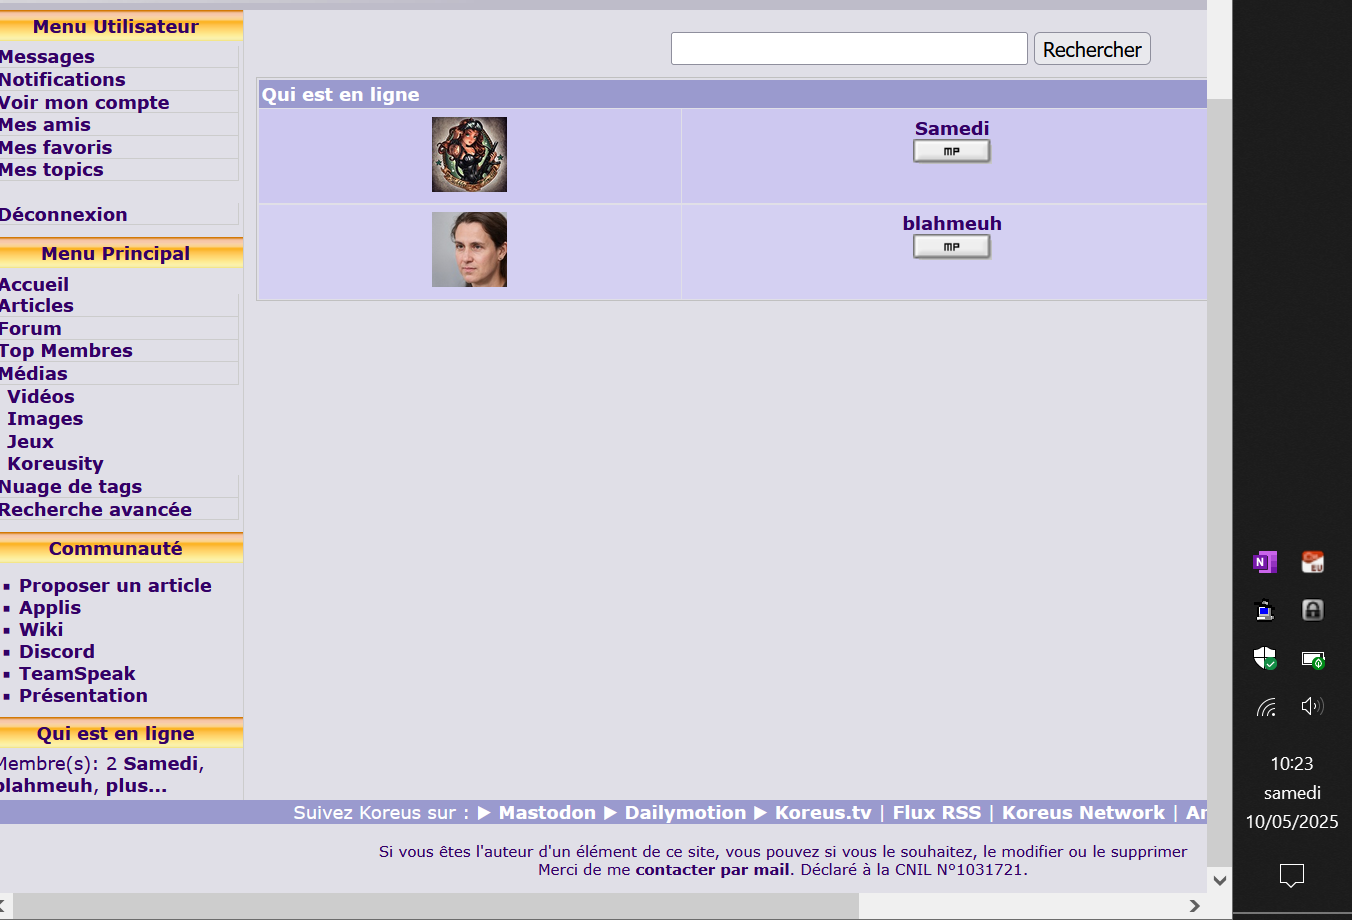Click the volume speaker tray icon
Viewport: 1352px width, 920px height.
(1312, 707)
